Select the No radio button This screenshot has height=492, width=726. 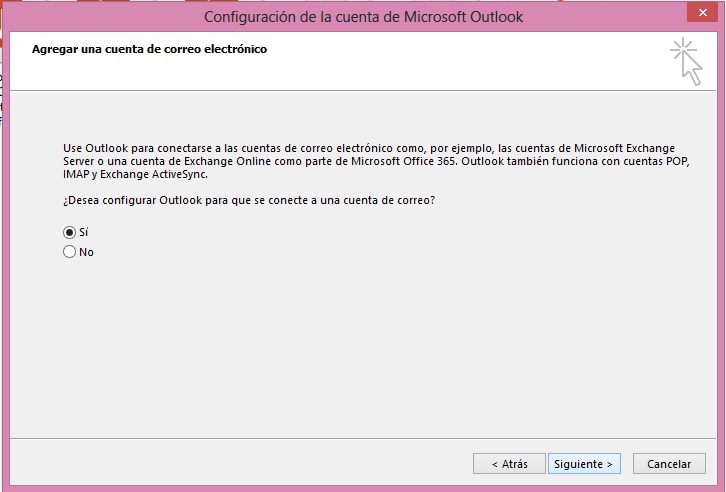pyautogui.click(x=69, y=252)
